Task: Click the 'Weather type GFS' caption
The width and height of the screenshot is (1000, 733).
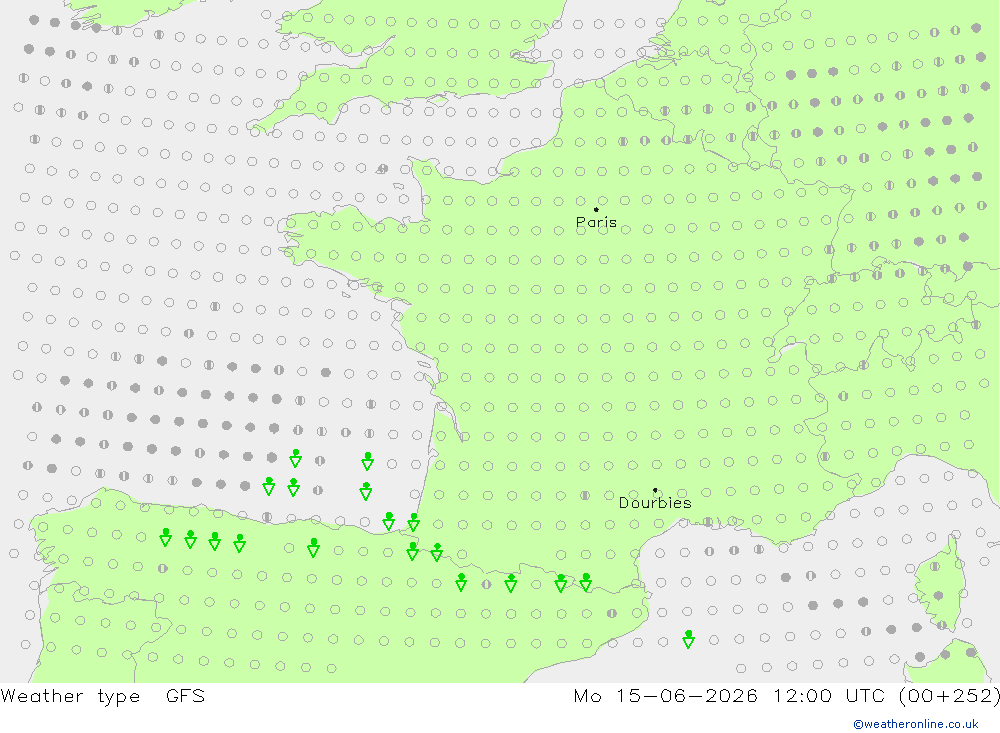Action: click(103, 696)
